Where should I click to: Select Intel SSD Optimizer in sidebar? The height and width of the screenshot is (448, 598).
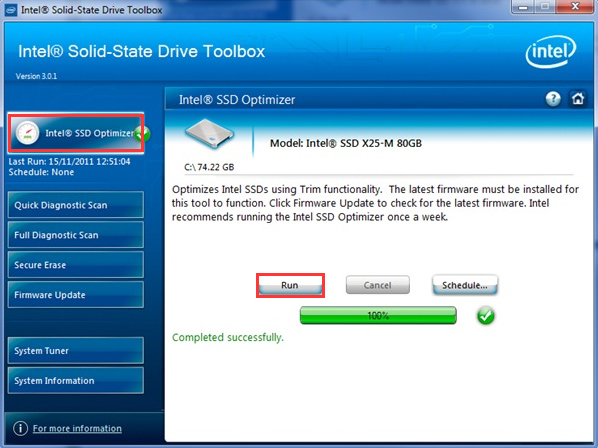[x=76, y=133]
